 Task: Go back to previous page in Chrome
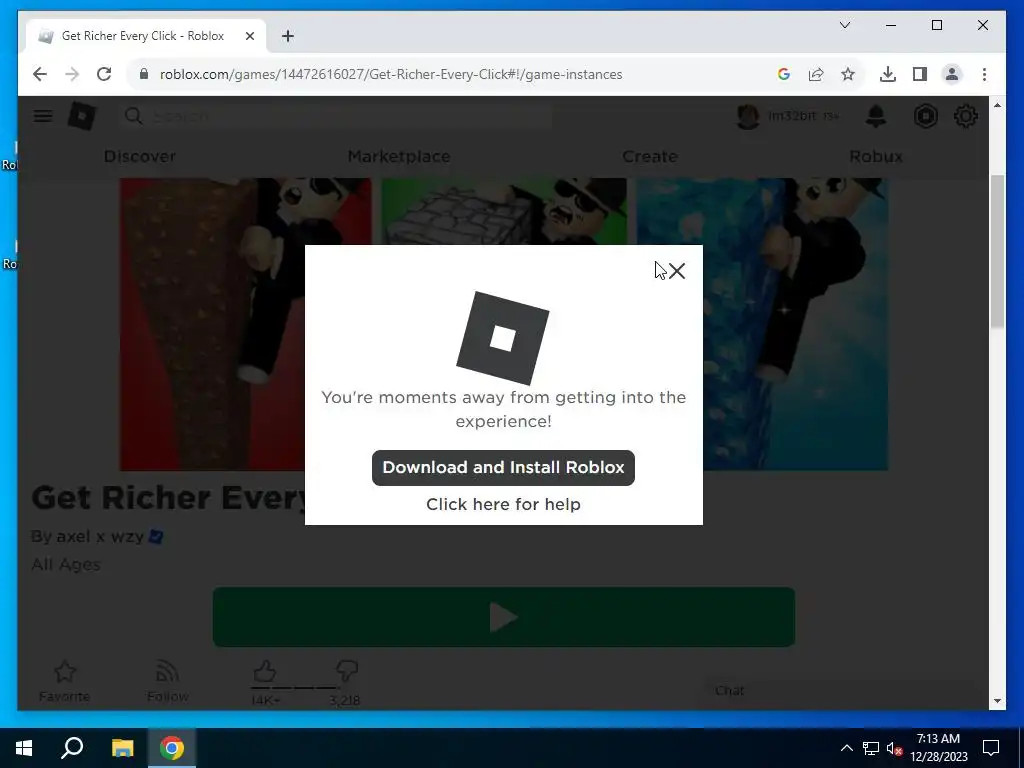40,74
